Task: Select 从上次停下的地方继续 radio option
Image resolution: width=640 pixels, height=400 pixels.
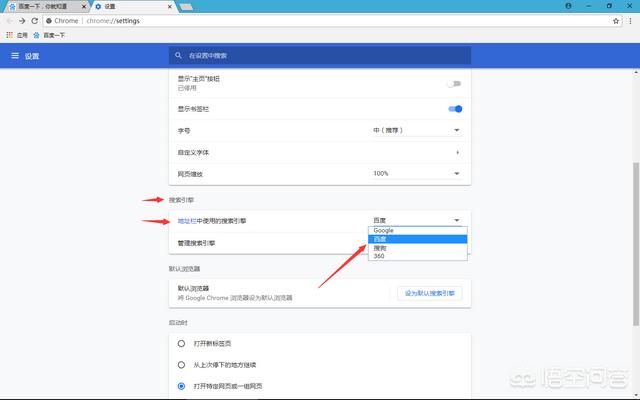Action: pos(181,365)
